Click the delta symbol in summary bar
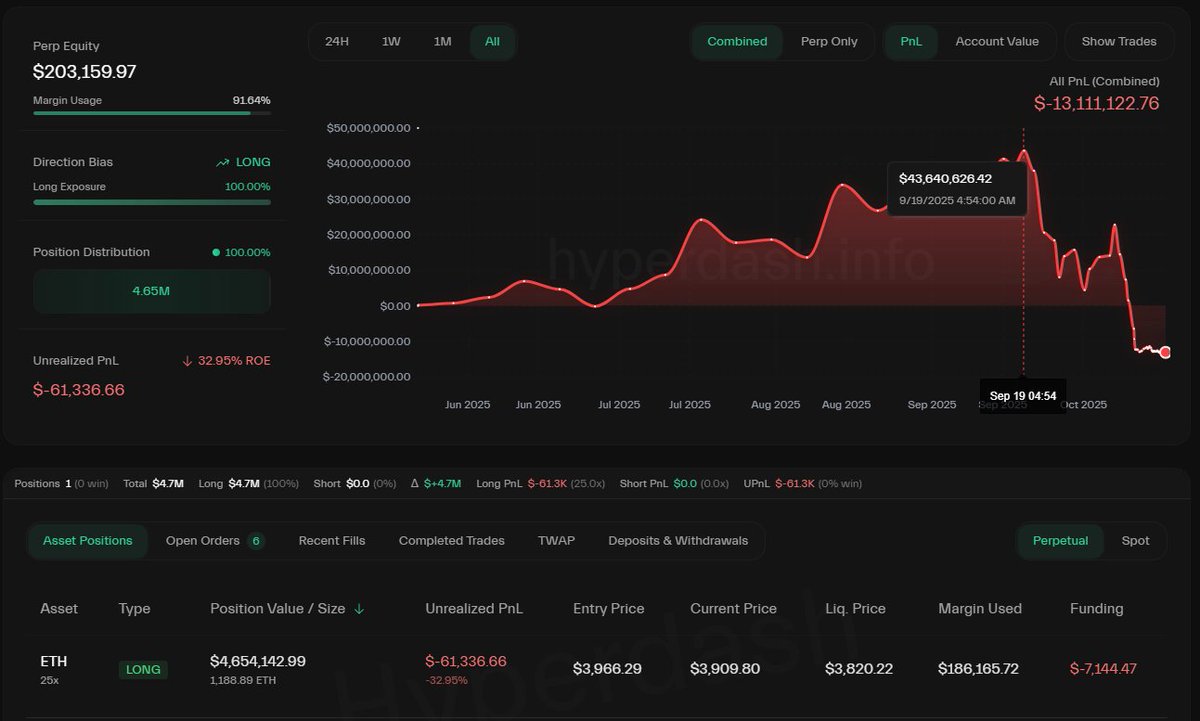 (x=415, y=484)
